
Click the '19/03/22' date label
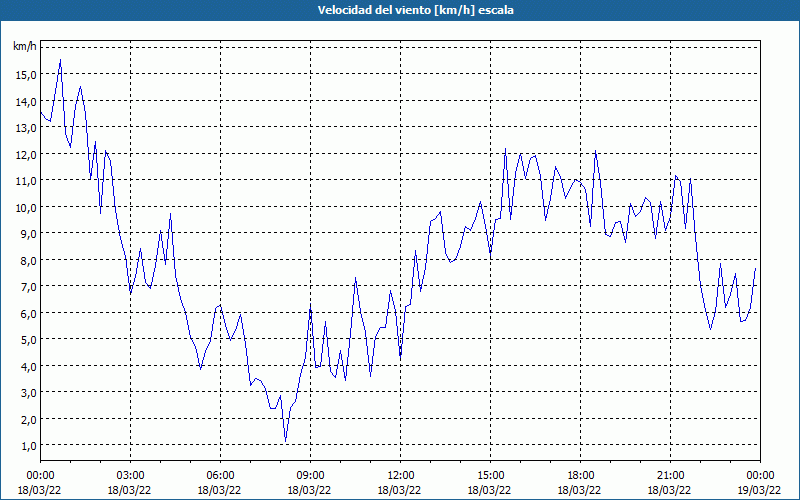(x=760, y=490)
